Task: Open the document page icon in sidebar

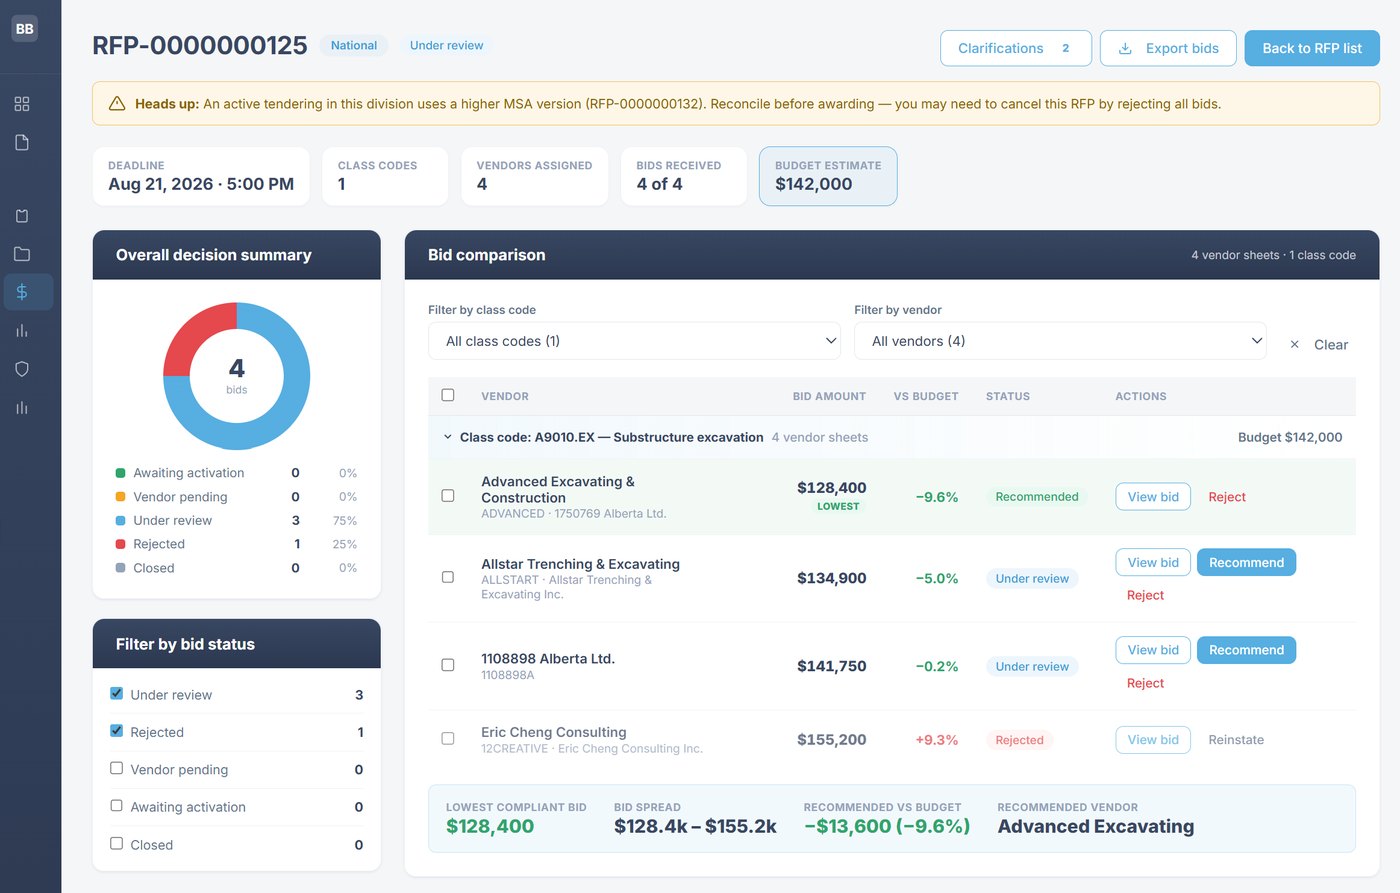Action: point(22,143)
